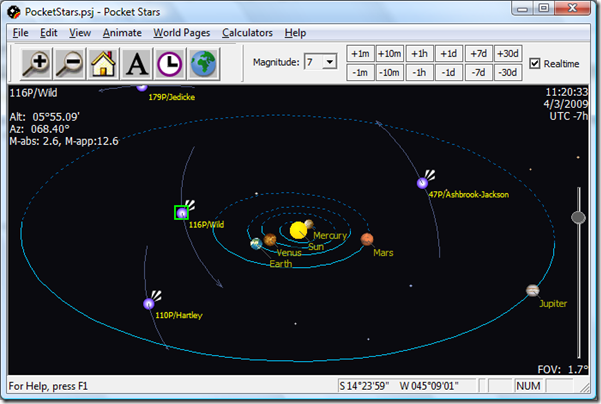Click the zoom in magnifier icon
Viewport: 601px width, 404px height.
[x=40, y=63]
